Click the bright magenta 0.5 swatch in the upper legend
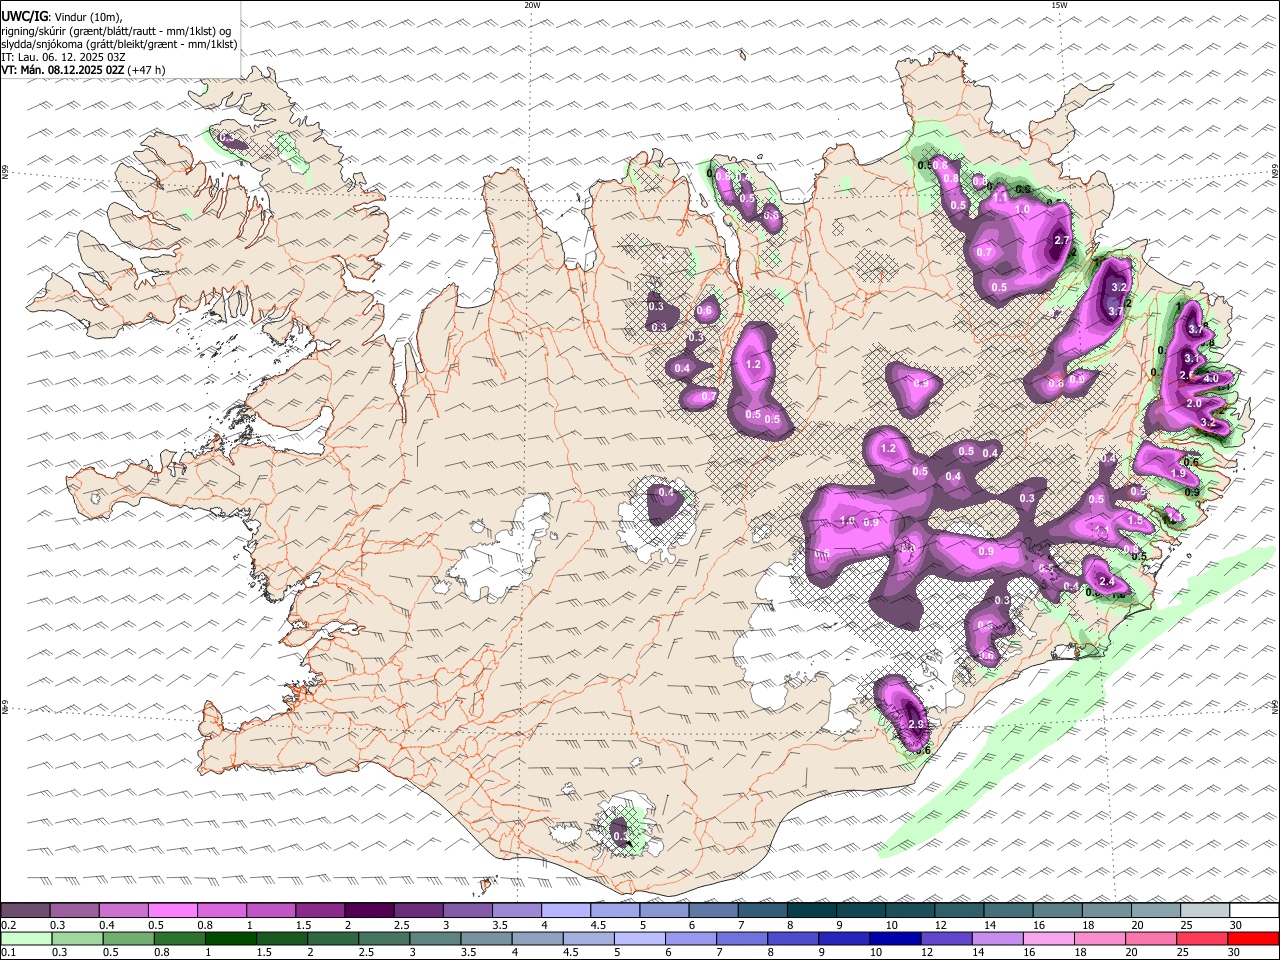The image size is (1280, 960). (x=172, y=911)
